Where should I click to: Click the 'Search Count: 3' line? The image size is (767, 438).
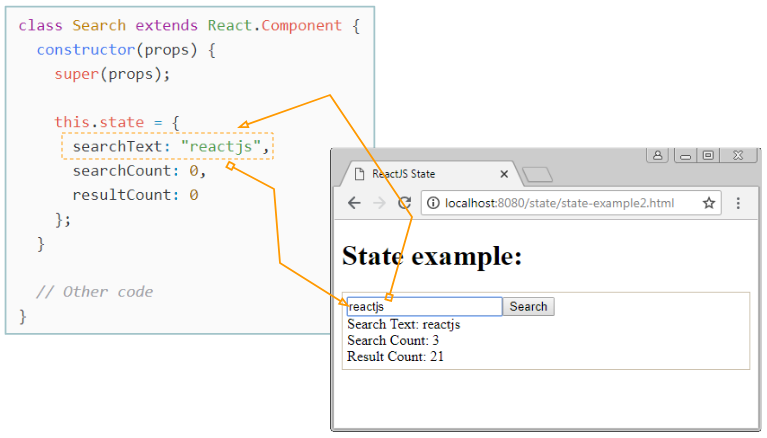[393, 341]
